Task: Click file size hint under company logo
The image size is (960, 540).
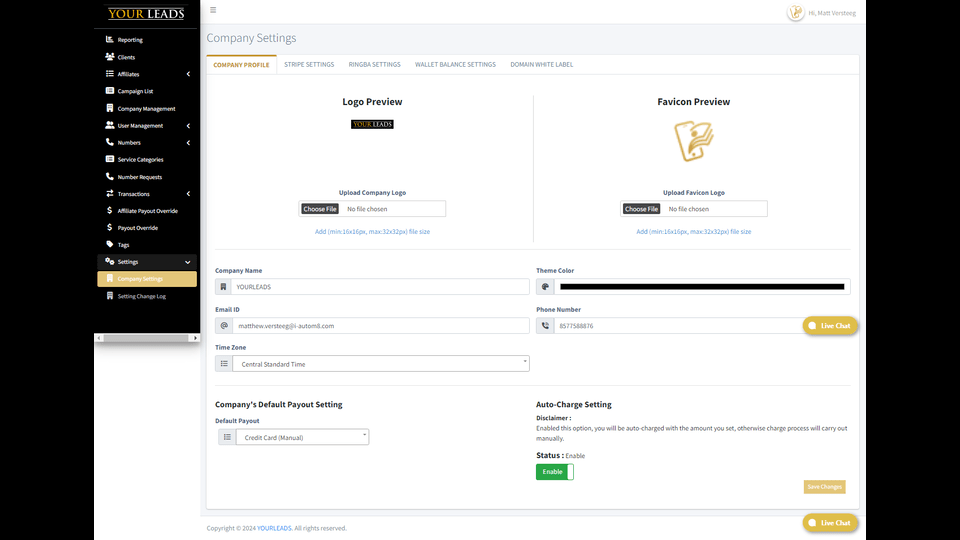Action: coord(372,231)
